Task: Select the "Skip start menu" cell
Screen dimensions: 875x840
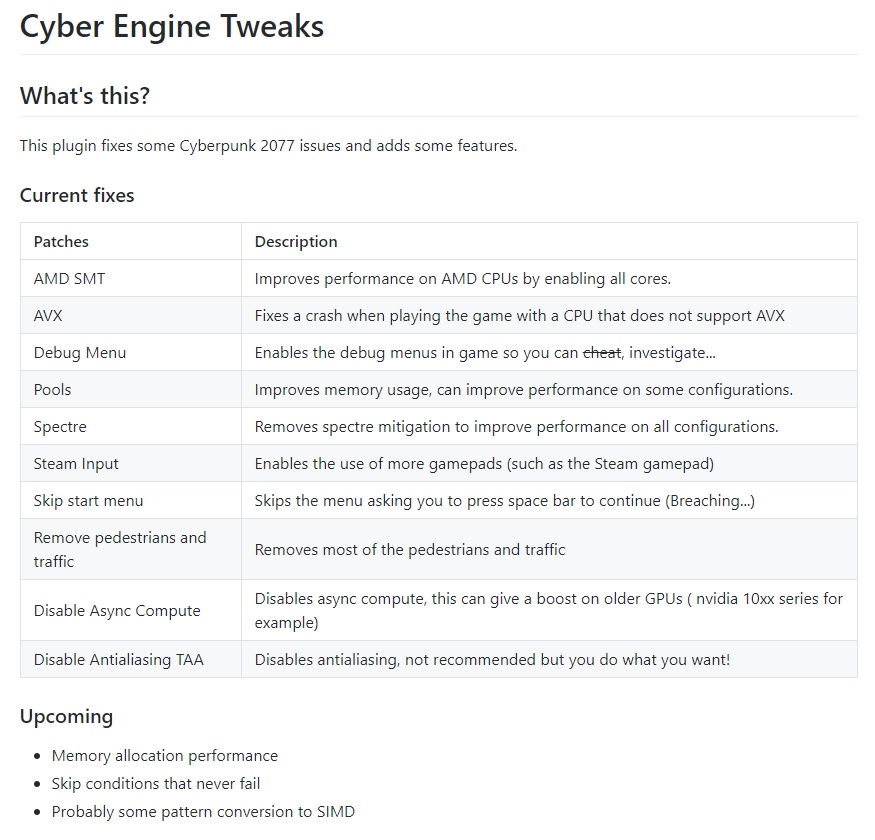Action: (x=88, y=500)
